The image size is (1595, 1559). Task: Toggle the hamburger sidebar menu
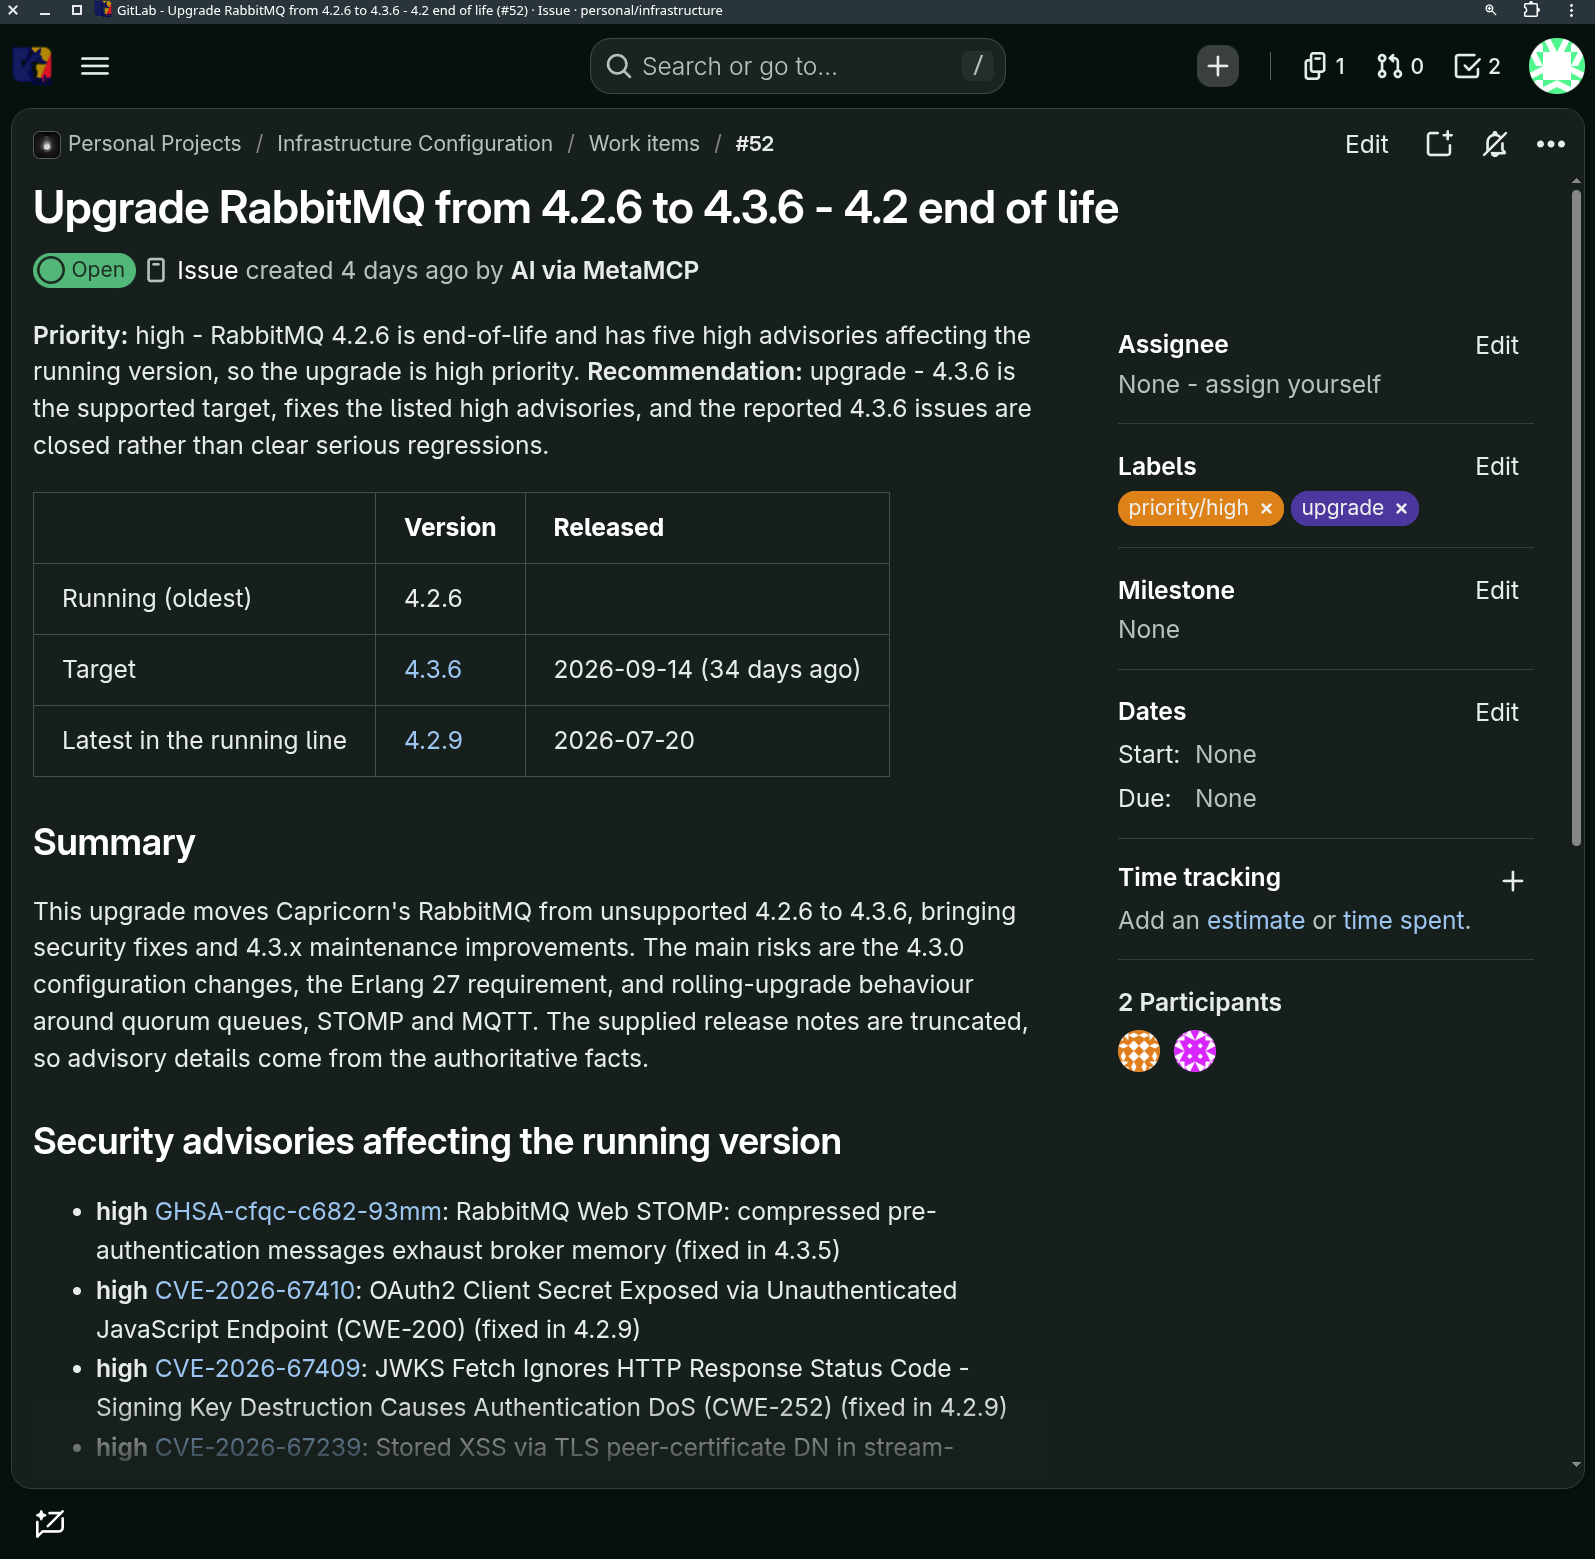click(95, 66)
